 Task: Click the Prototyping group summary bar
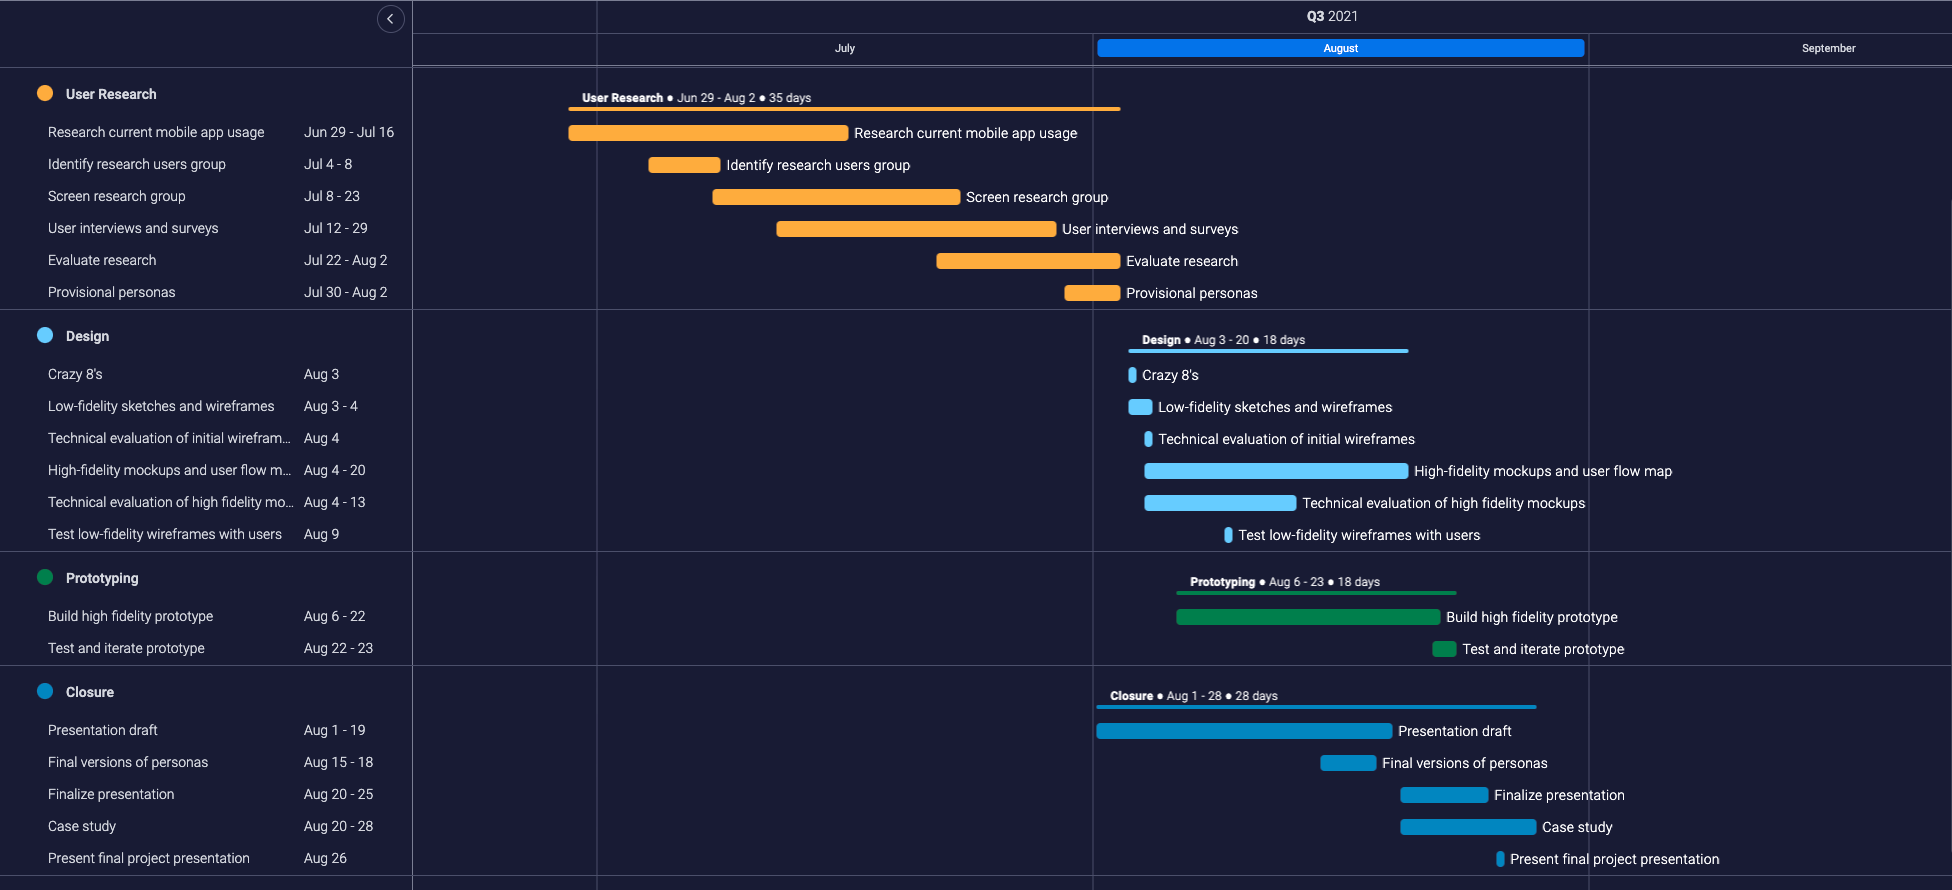(1316, 592)
